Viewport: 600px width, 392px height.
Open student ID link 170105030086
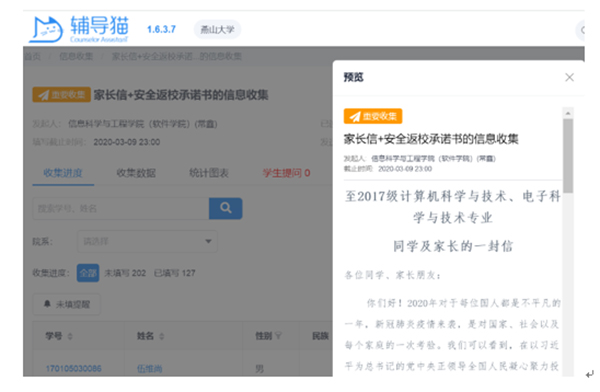pyautogui.click(x=73, y=368)
